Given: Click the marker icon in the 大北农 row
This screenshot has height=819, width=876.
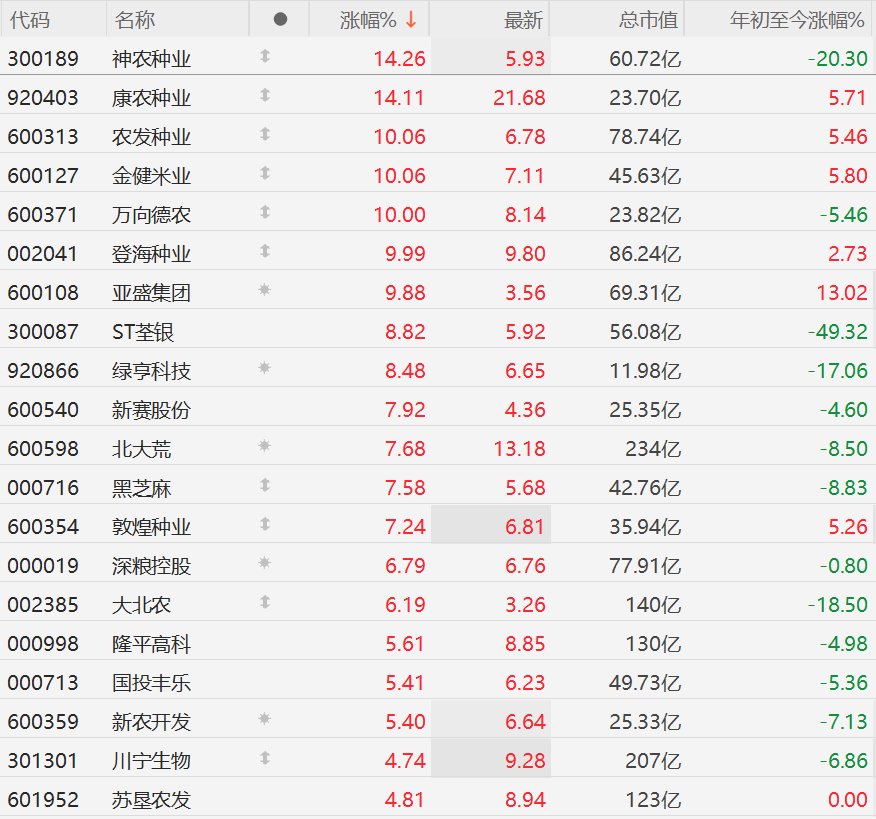Looking at the screenshot, I should pyautogui.click(x=265, y=602).
